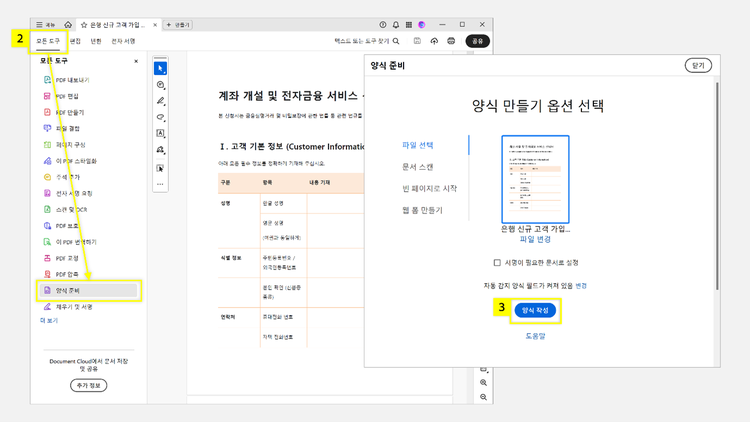Click the text or tool search field
This screenshot has width=750, height=422.
tap(366, 41)
